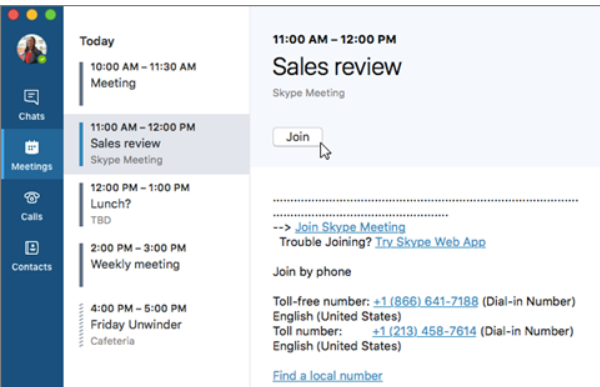Open the Chats section icon
600x387 pixels.
point(31,97)
